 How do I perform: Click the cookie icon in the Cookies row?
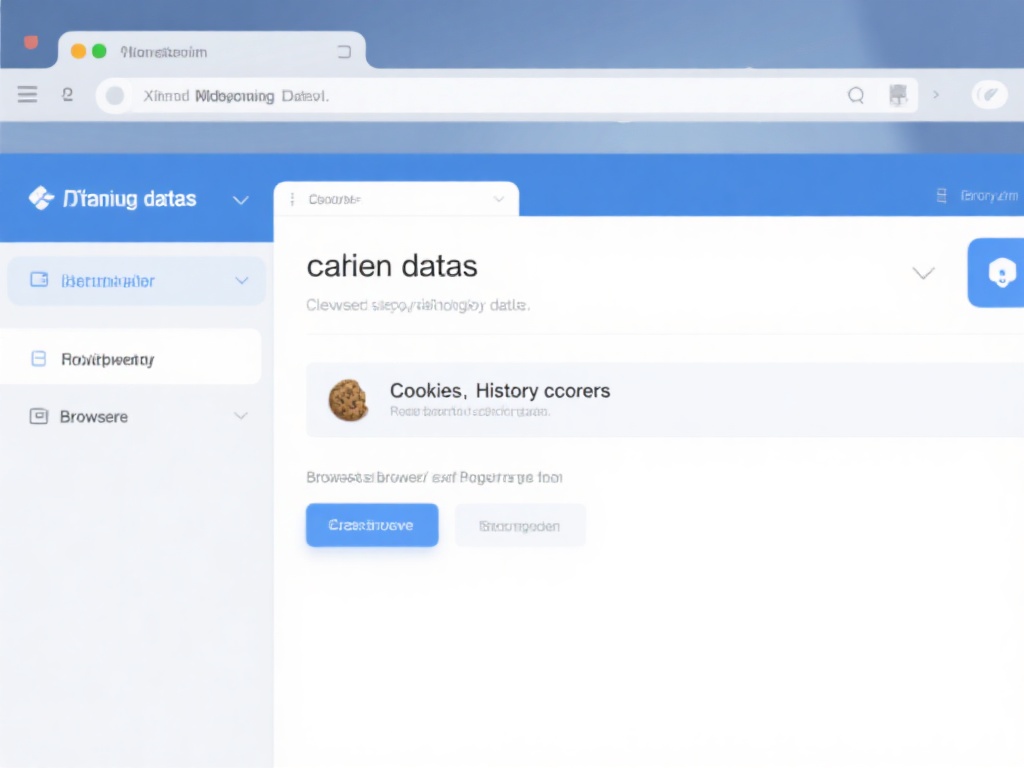(348, 400)
